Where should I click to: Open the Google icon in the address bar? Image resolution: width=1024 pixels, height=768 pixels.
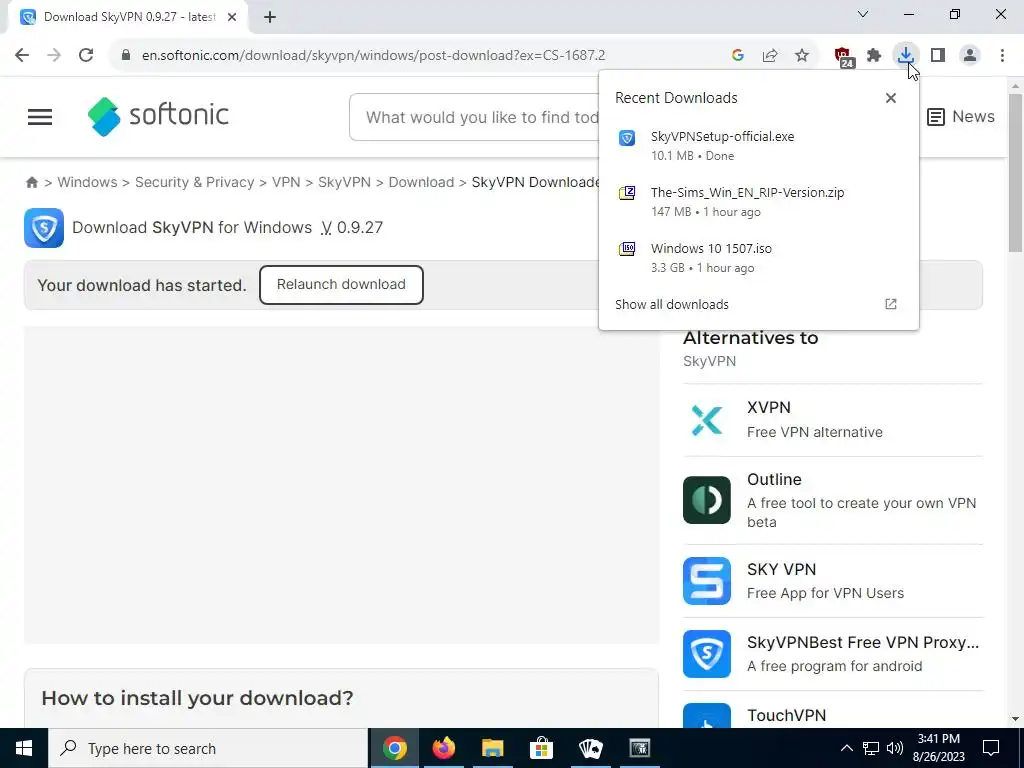pos(738,56)
